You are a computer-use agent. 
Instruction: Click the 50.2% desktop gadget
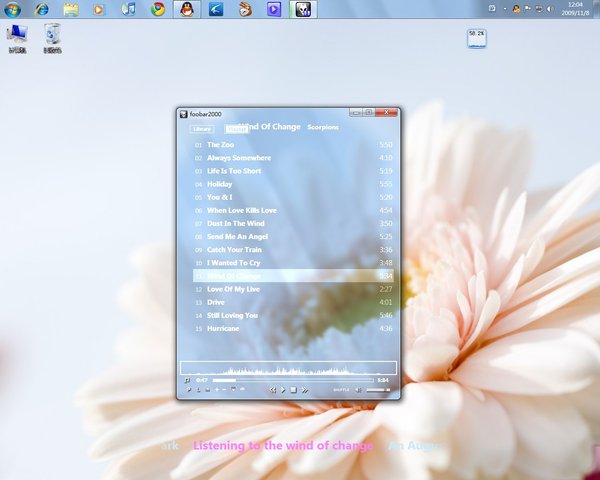(477, 38)
